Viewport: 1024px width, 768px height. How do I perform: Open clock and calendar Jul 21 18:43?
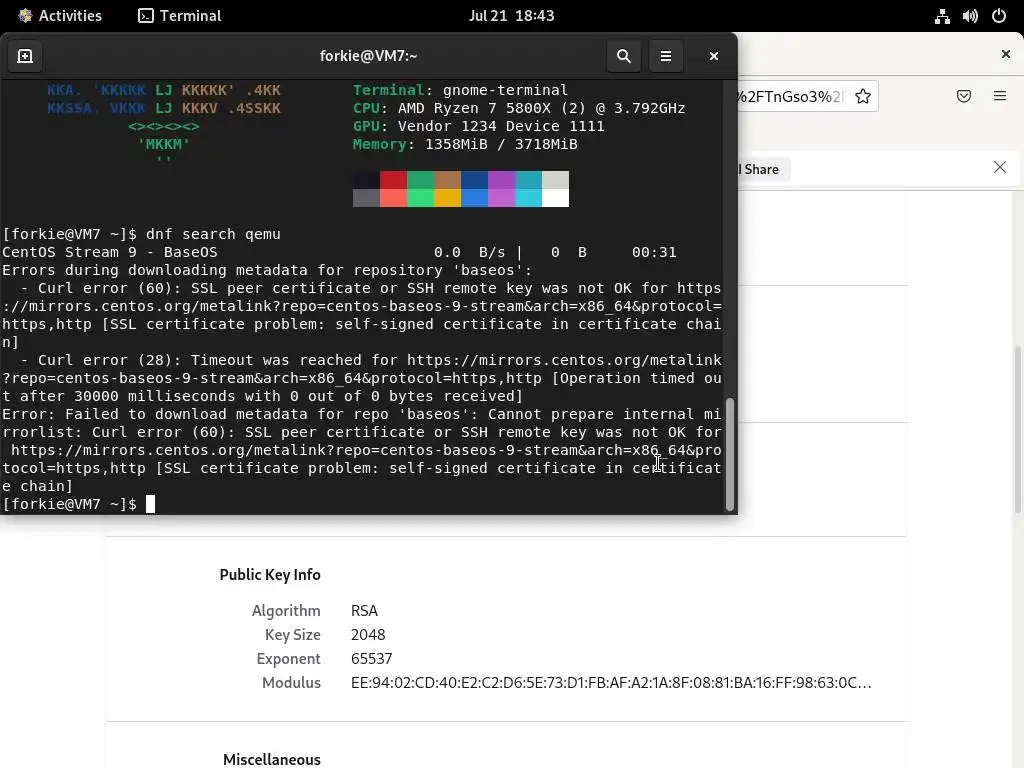click(511, 16)
